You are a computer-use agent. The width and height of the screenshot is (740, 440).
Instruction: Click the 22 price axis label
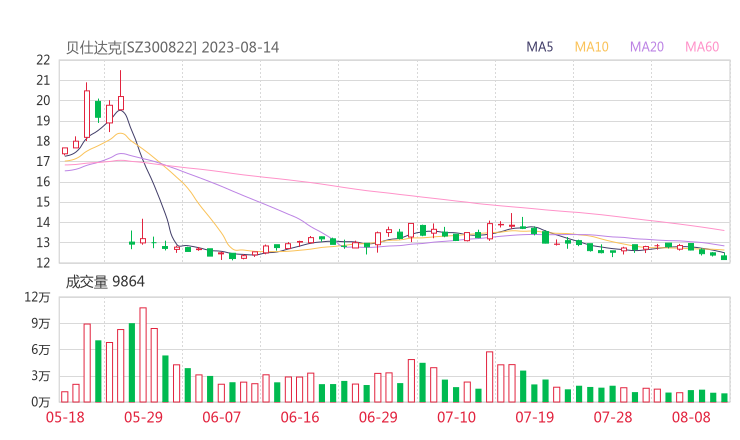[x=43, y=60]
